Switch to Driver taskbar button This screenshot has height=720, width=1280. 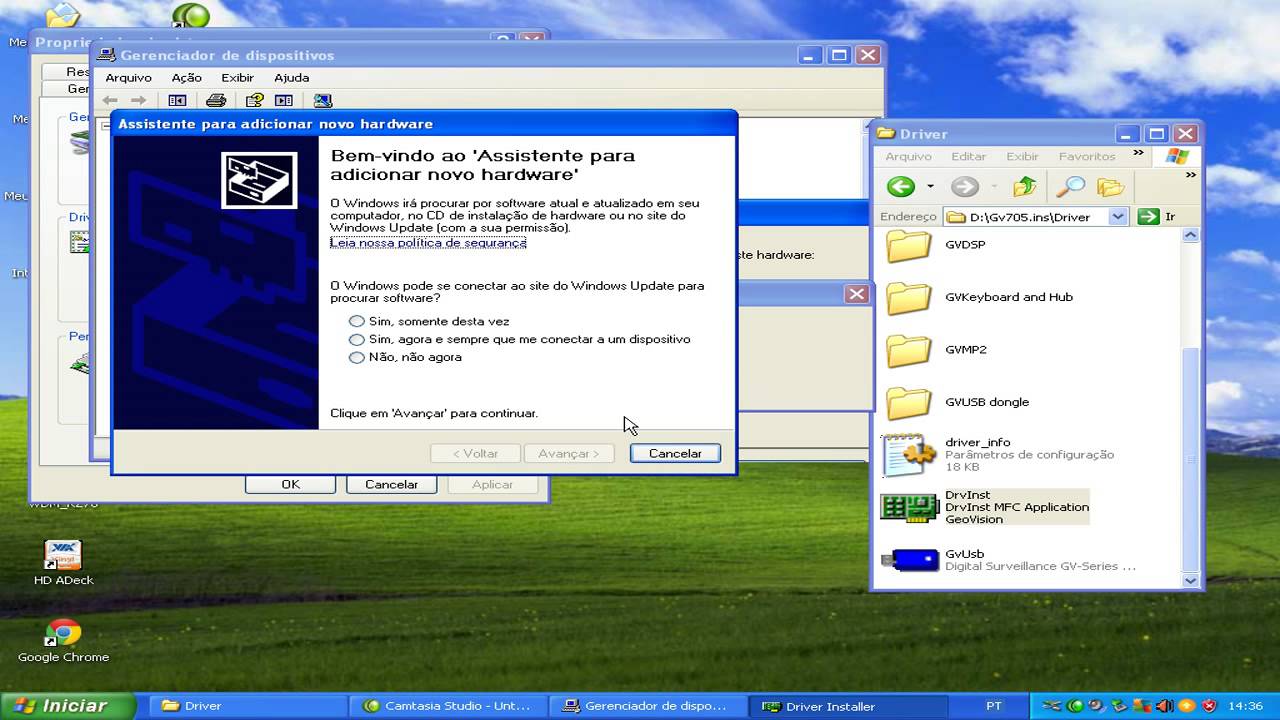[248, 706]
